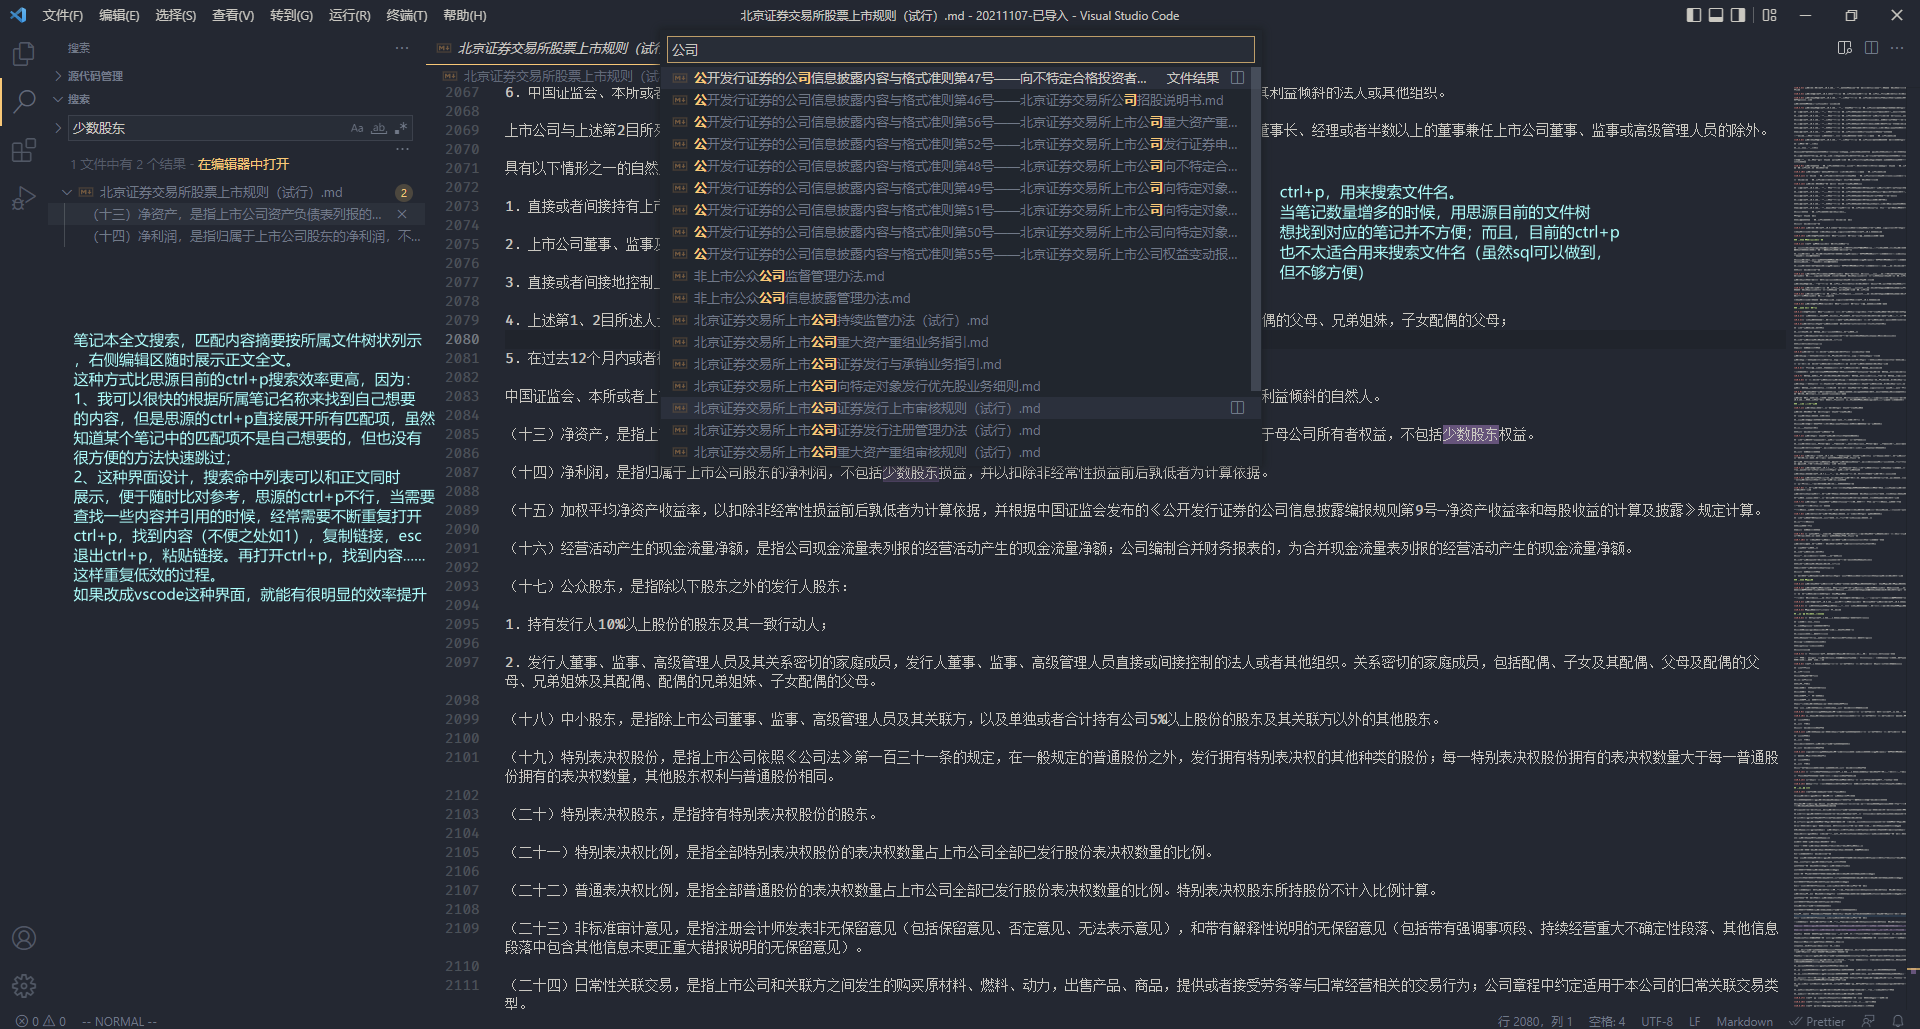Viewport: 1920px width, 1029px height.
Task: Open the editor's More Actions menu
Action: point(1897,48)
